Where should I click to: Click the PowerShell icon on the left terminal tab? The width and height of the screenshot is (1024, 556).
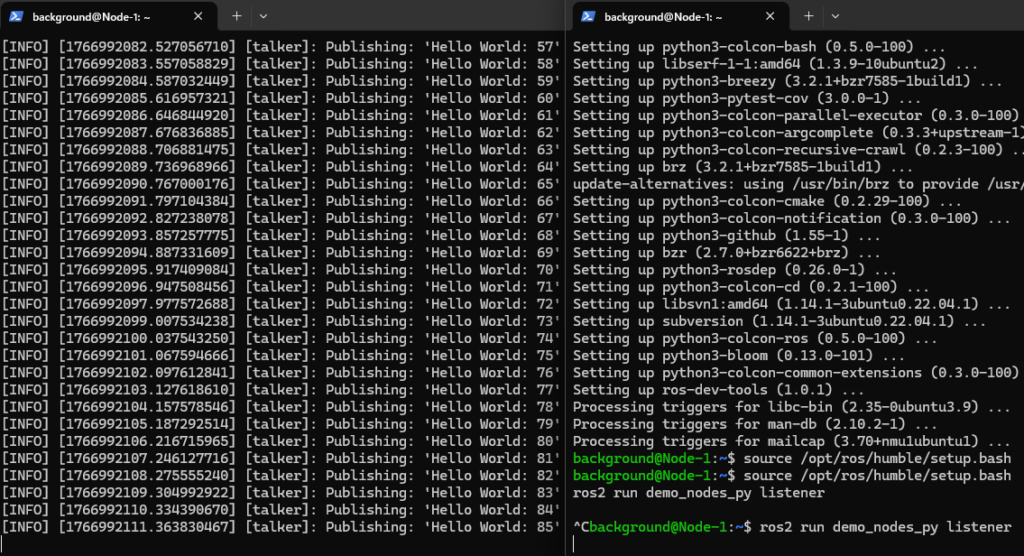[16, 17]
